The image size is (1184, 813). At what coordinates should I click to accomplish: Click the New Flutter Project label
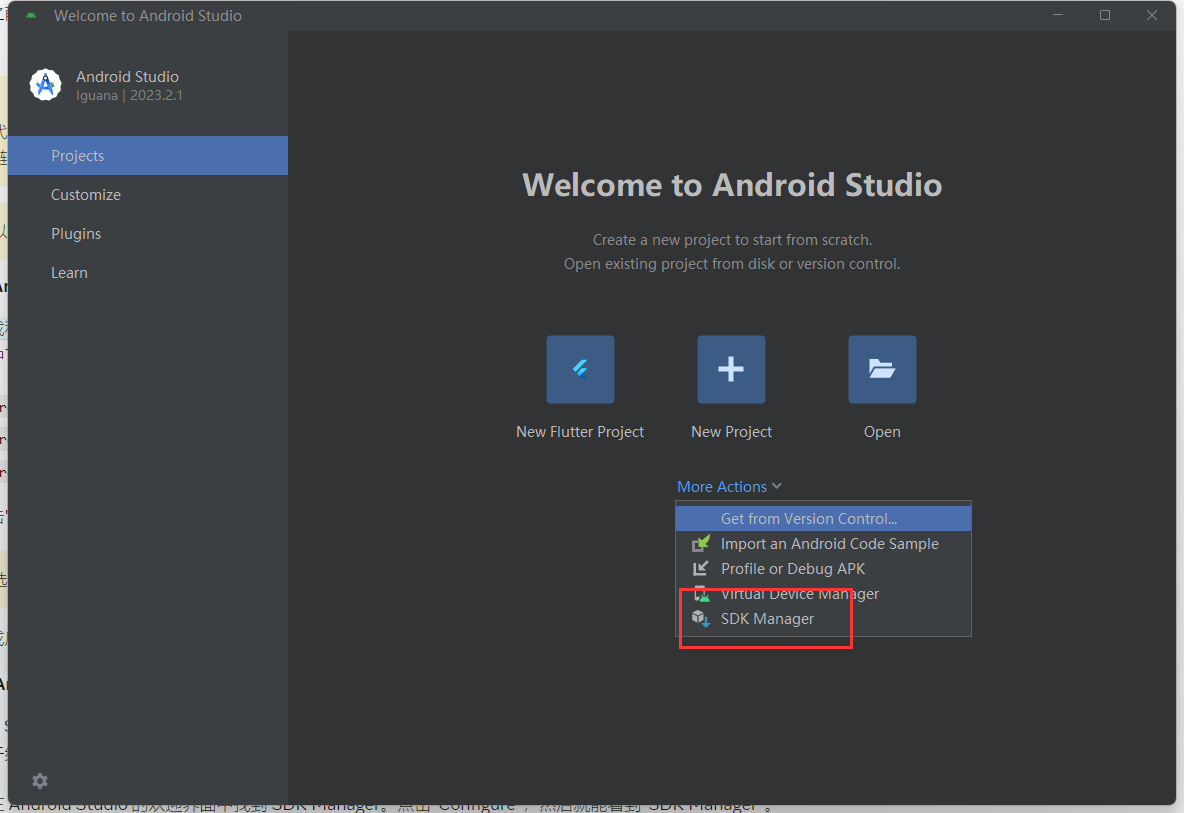click(580, 432)
